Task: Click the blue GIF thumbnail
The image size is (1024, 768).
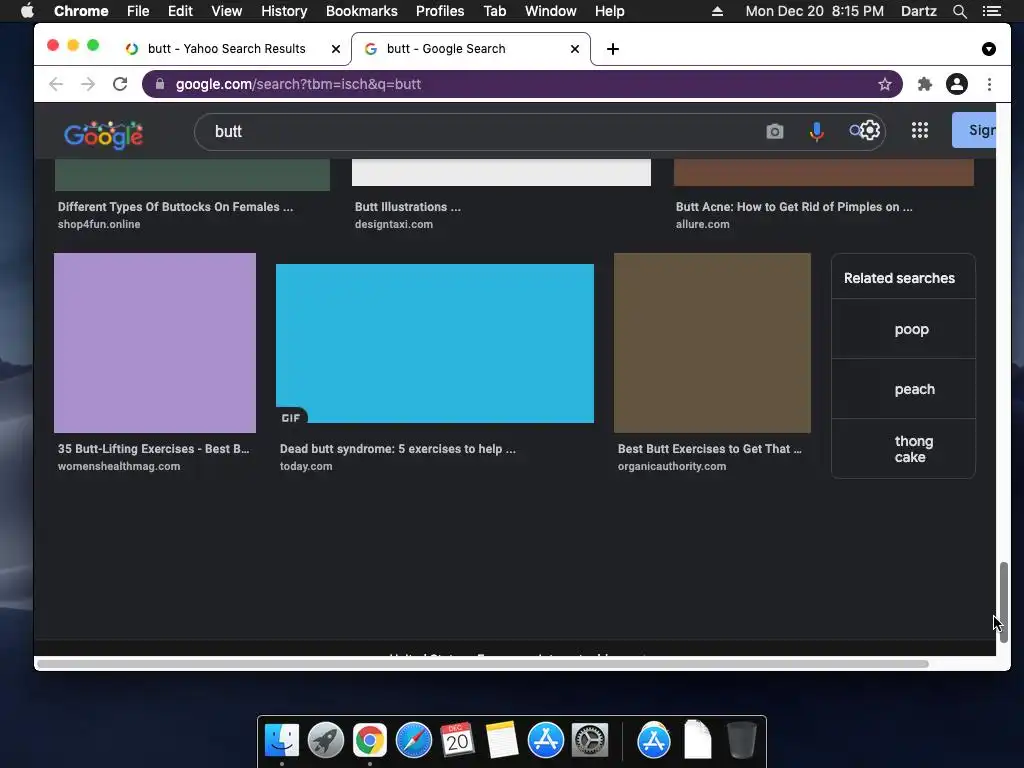Action: (435, 344)
